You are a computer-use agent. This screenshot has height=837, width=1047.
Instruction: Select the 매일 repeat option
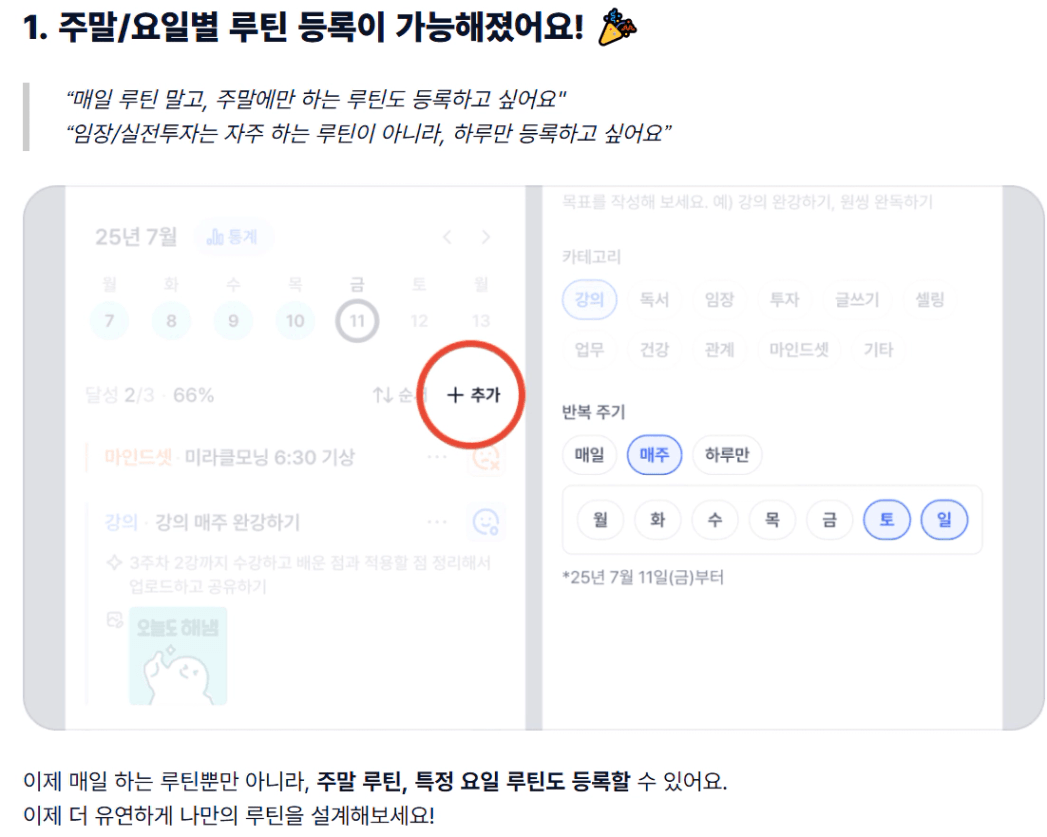589,455
